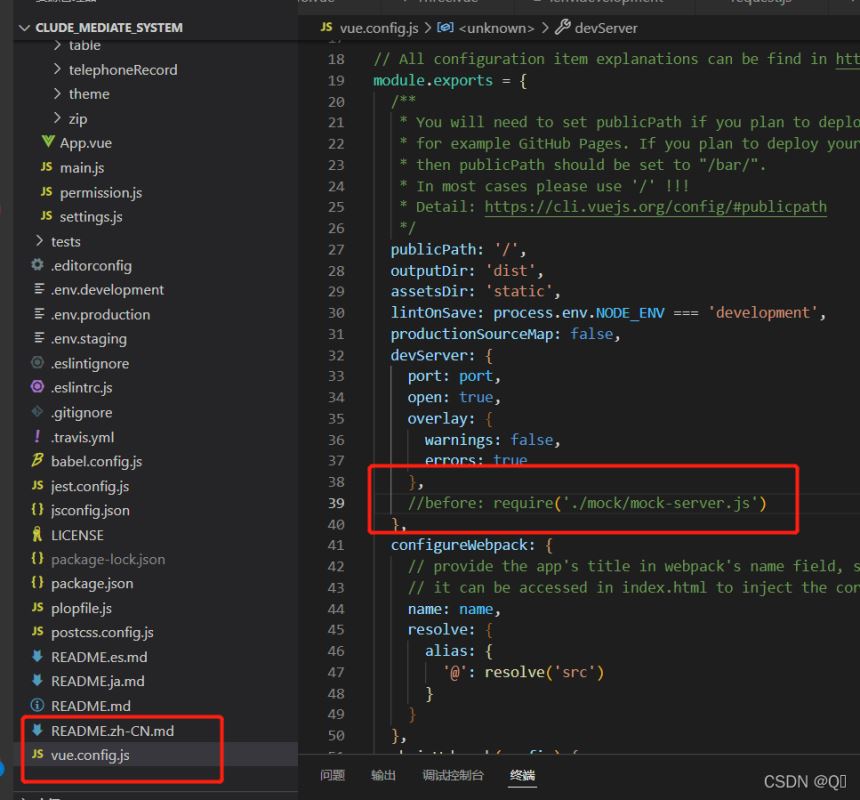Collapse the CLUDE_MEDIATE_SYSTEM explorer root
The image size is (860, 800).
(x=24, y=27)
